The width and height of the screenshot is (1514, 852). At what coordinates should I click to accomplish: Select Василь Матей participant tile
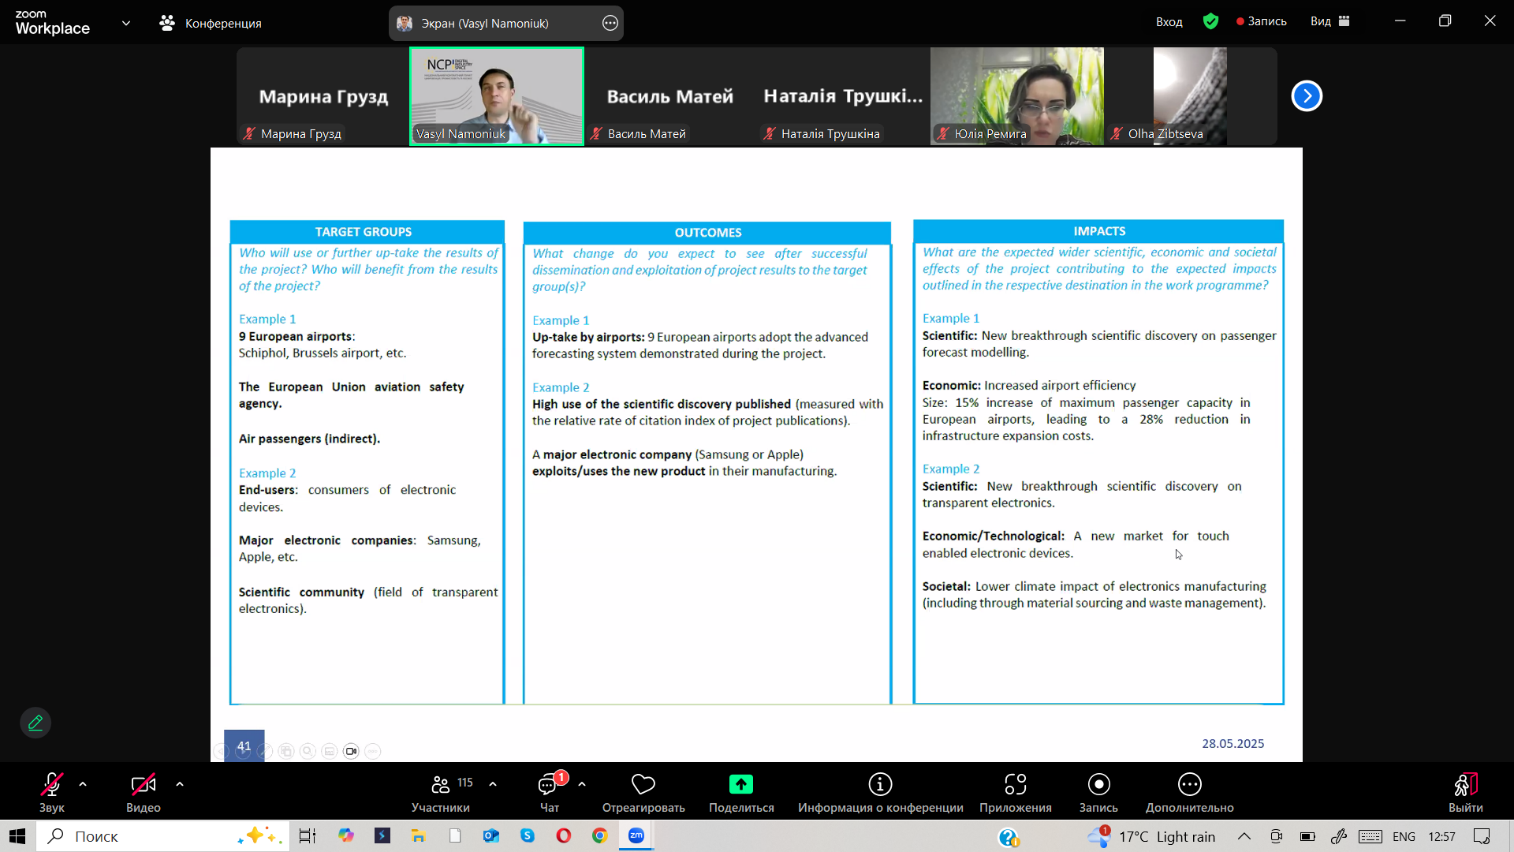670,97
